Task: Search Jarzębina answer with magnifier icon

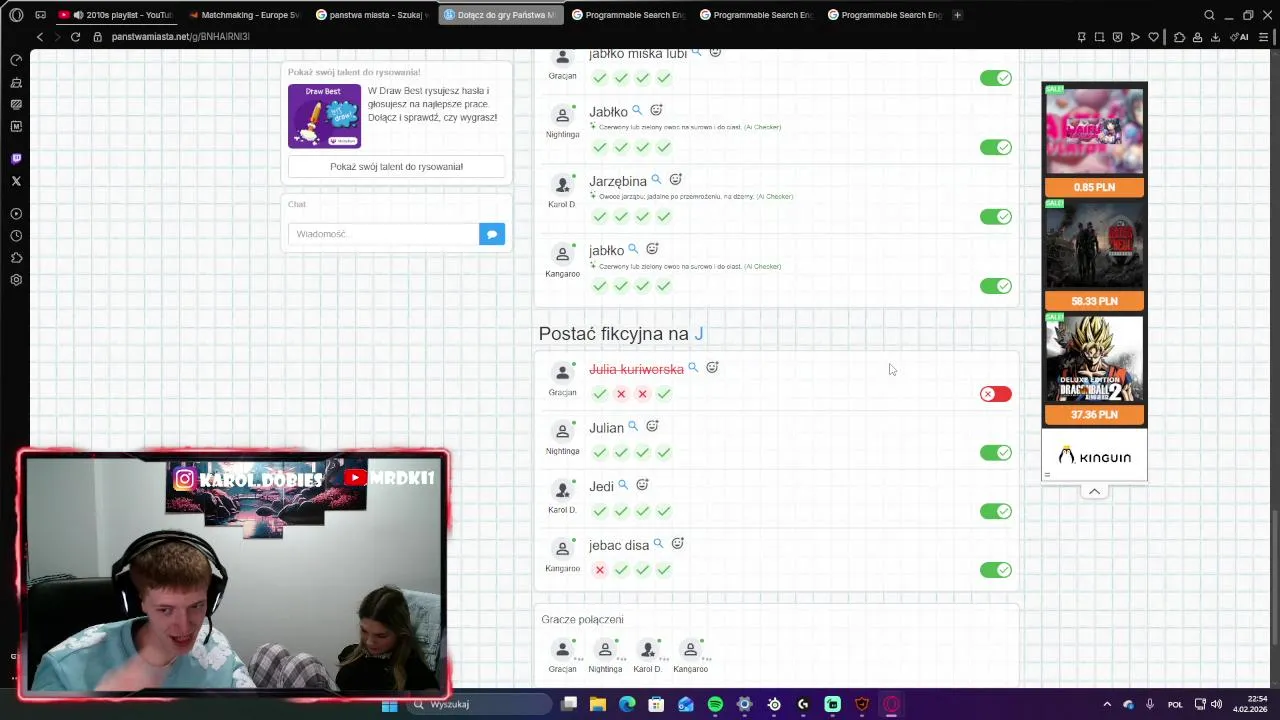Action: [x=656, y=180]
